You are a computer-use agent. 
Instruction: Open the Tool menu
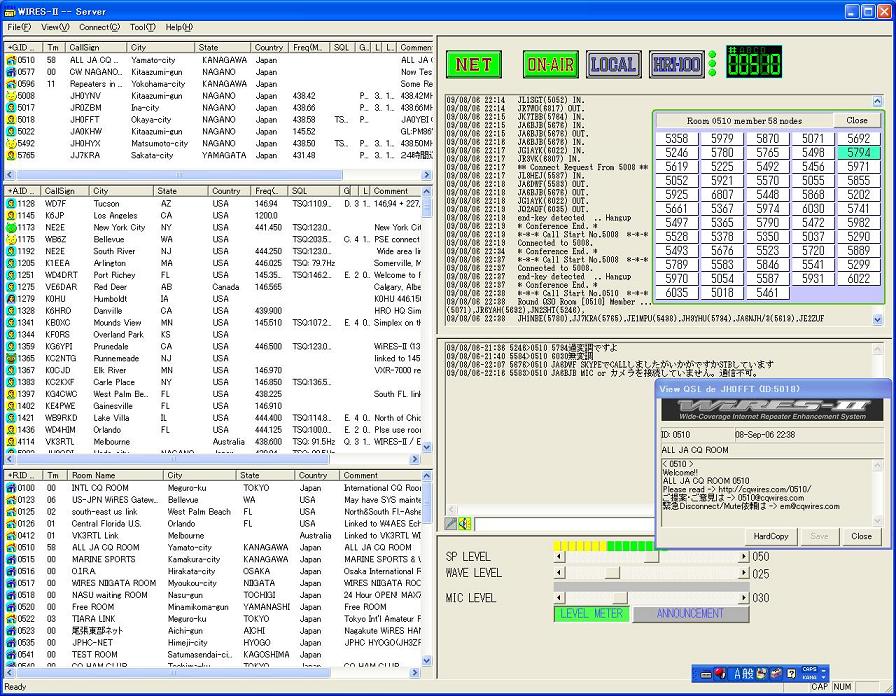click(x=142, y=27)
